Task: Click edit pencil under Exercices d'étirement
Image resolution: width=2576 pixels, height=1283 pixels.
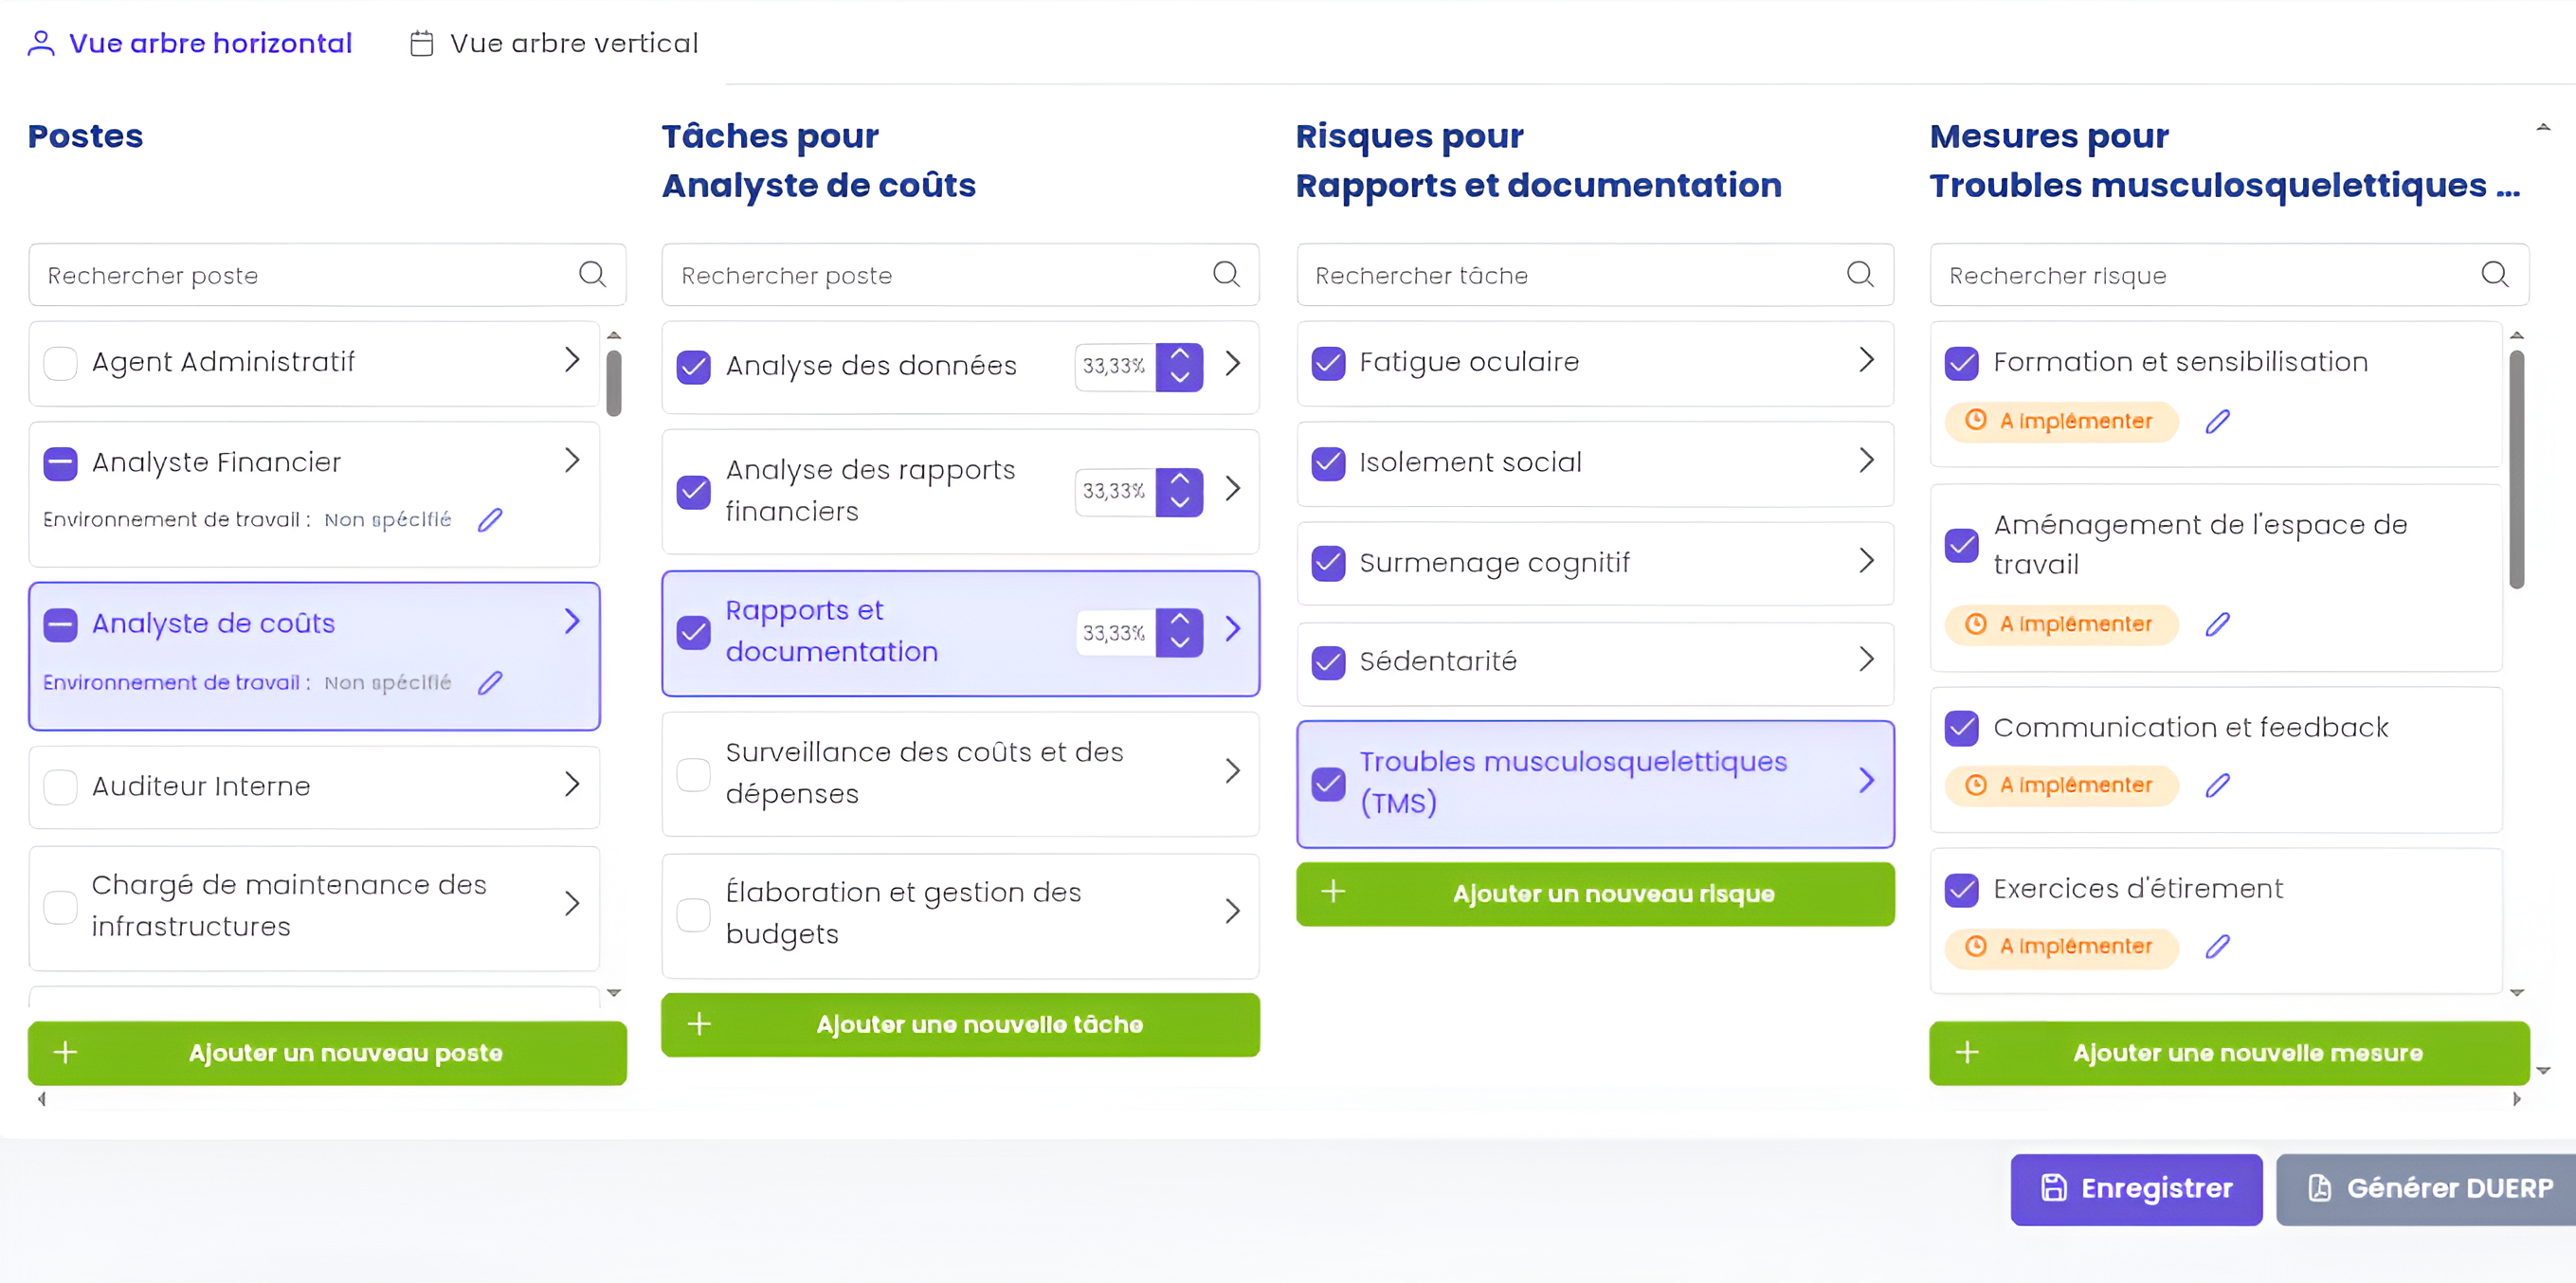Action: point(2217,947)
